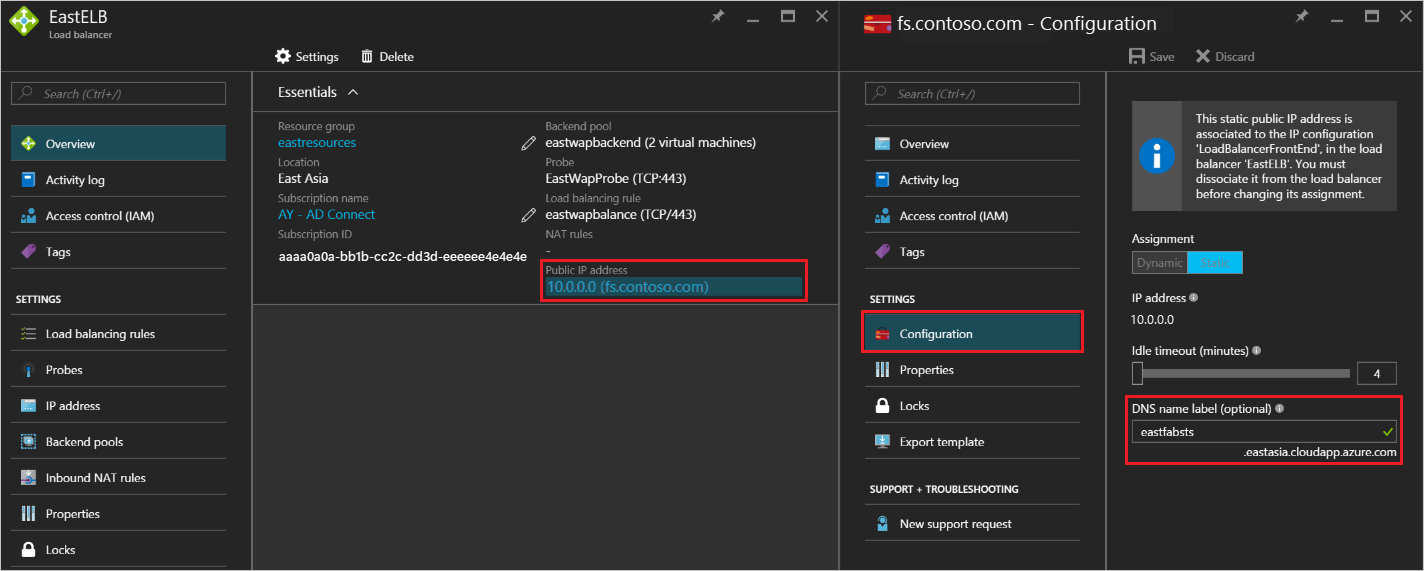This screenshot has height=571, width=1424.
Task: Click the .eastasia.cloudapp.azure.com suffix text
Action: coord(1320,453)
